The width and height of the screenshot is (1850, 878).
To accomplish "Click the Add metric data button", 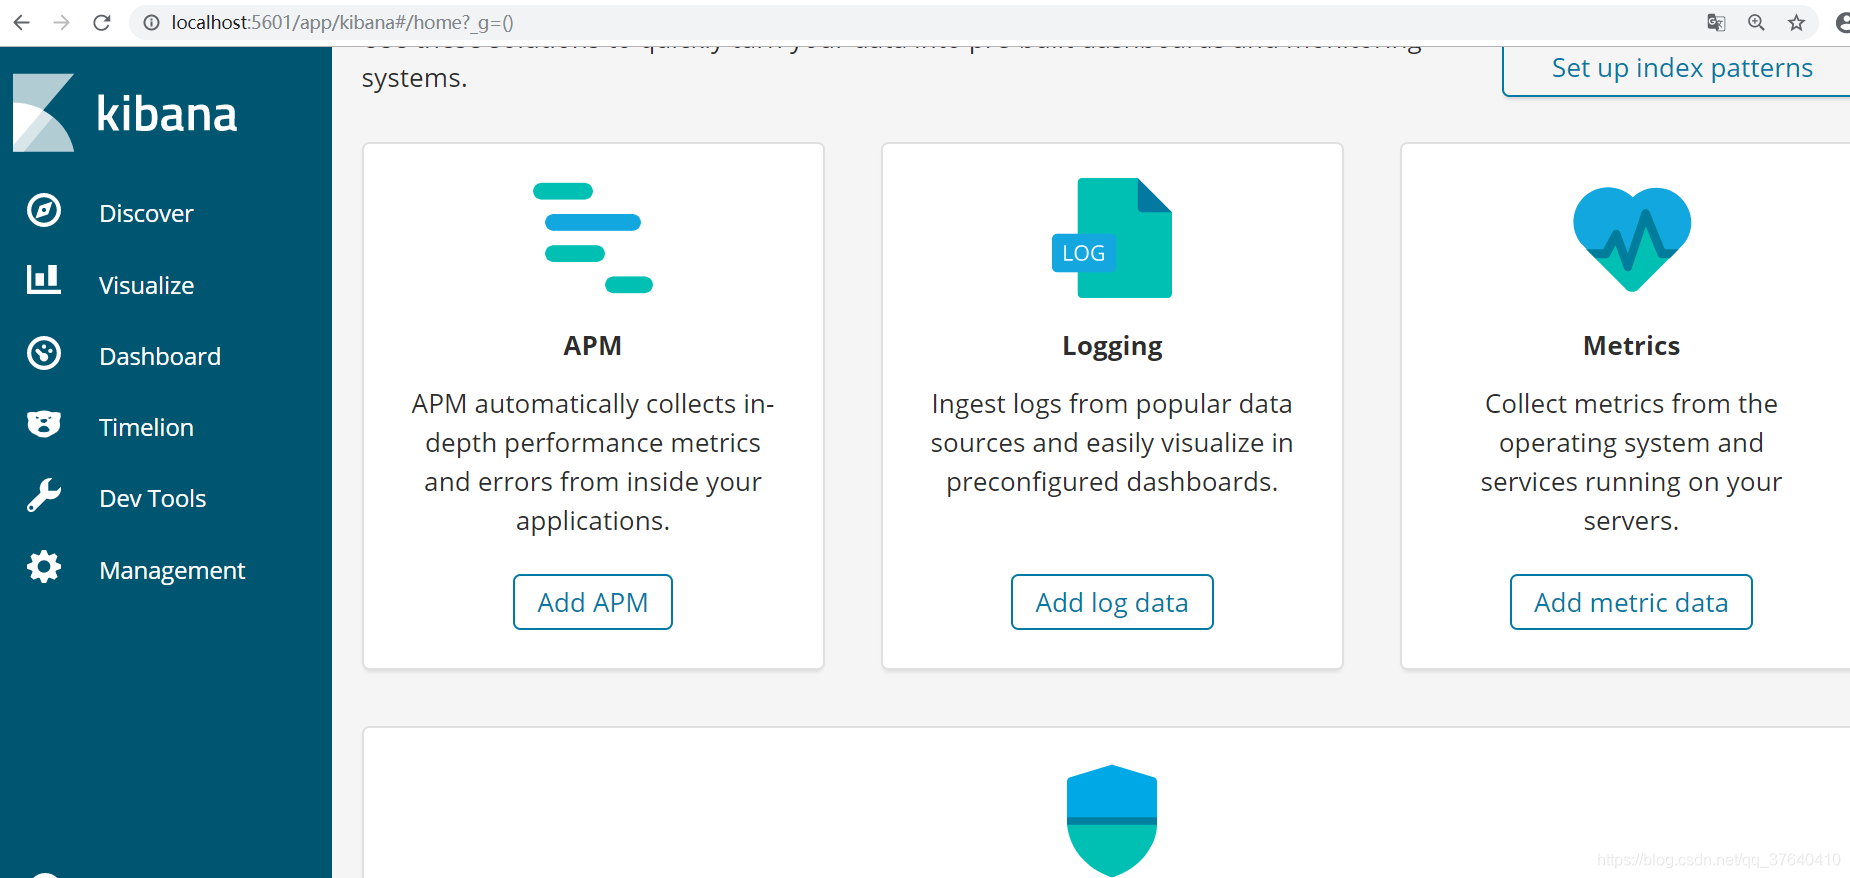I will (x=1631, y=602).
